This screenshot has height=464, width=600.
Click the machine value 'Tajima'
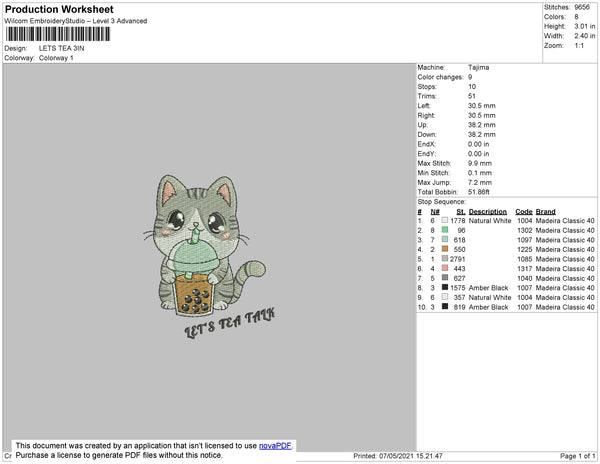tap(478, 67)
